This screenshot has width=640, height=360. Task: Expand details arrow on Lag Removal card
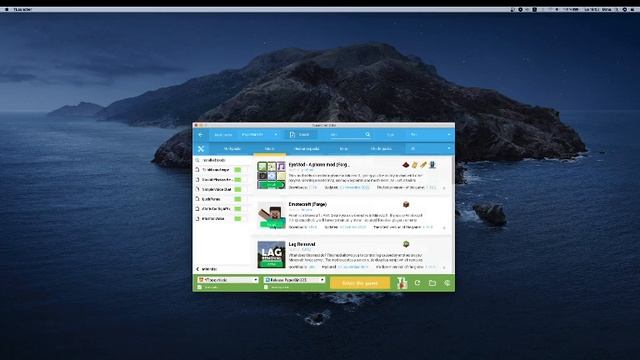click(x=444, y=267)
